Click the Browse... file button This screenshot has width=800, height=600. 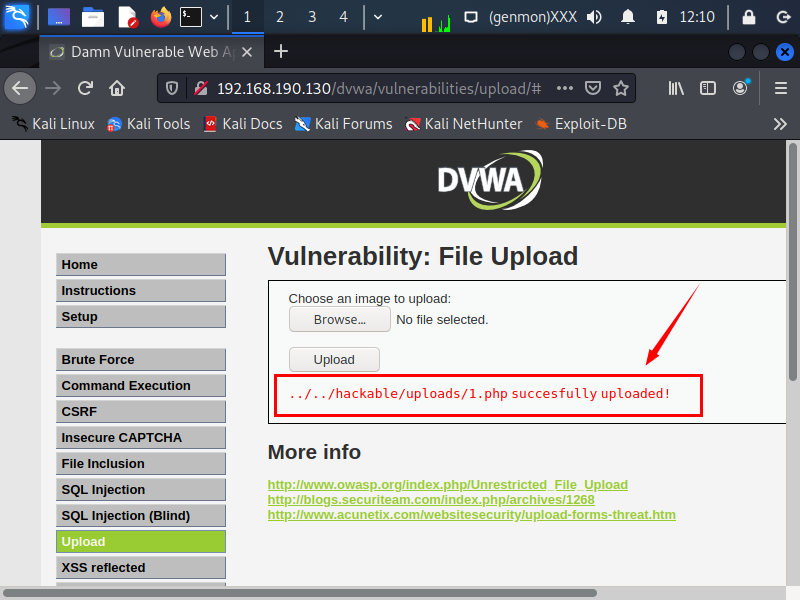click(340, 319)
